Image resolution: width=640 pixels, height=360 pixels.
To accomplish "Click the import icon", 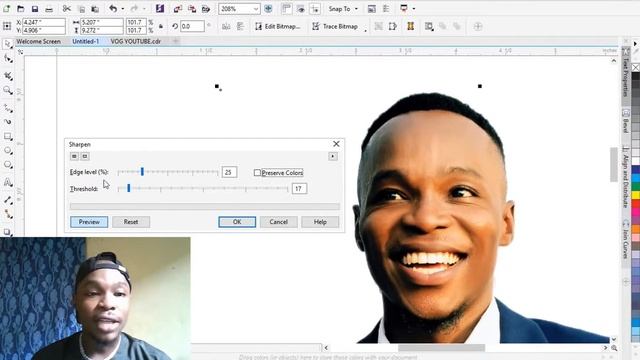I will 178,9.
